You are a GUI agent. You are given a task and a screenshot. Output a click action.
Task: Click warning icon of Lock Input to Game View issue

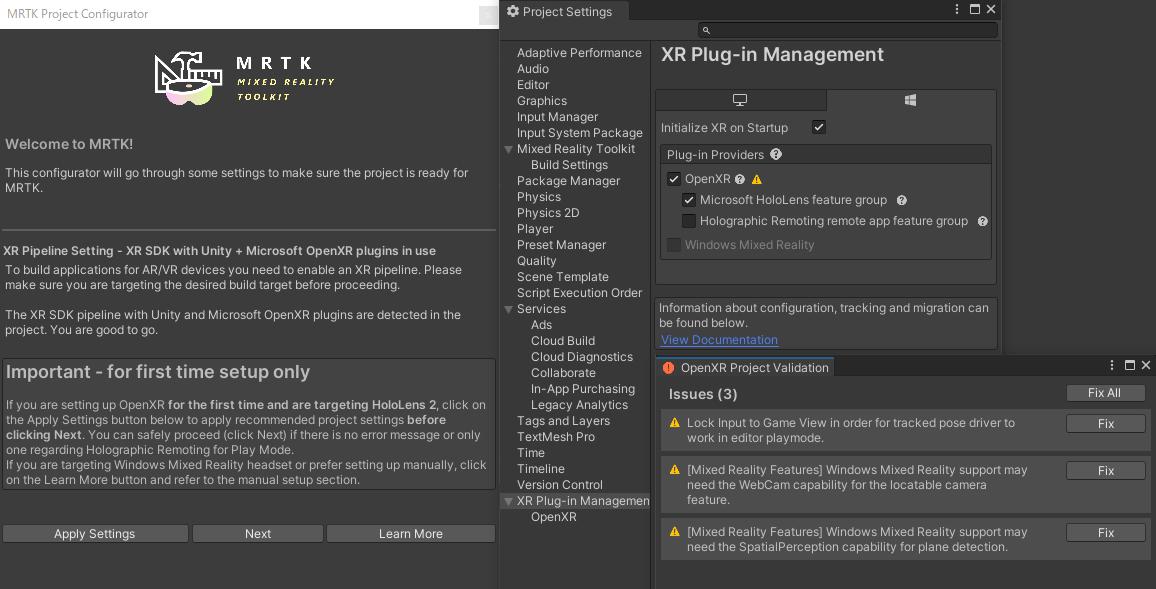(x=674, y=423)
